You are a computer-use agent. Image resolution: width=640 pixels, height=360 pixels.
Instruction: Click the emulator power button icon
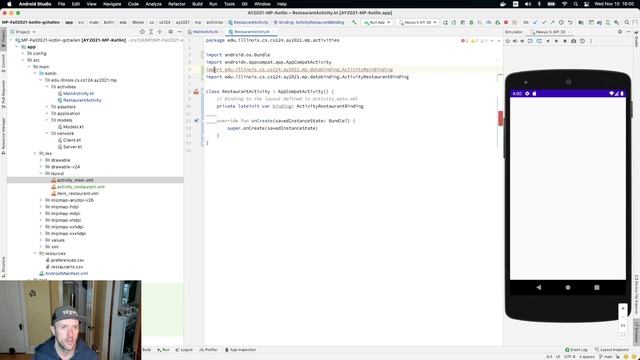(x=507, y=41)
